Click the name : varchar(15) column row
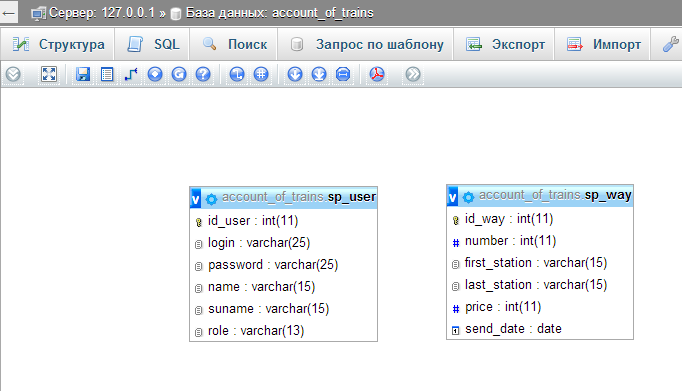 coord(284,287)
